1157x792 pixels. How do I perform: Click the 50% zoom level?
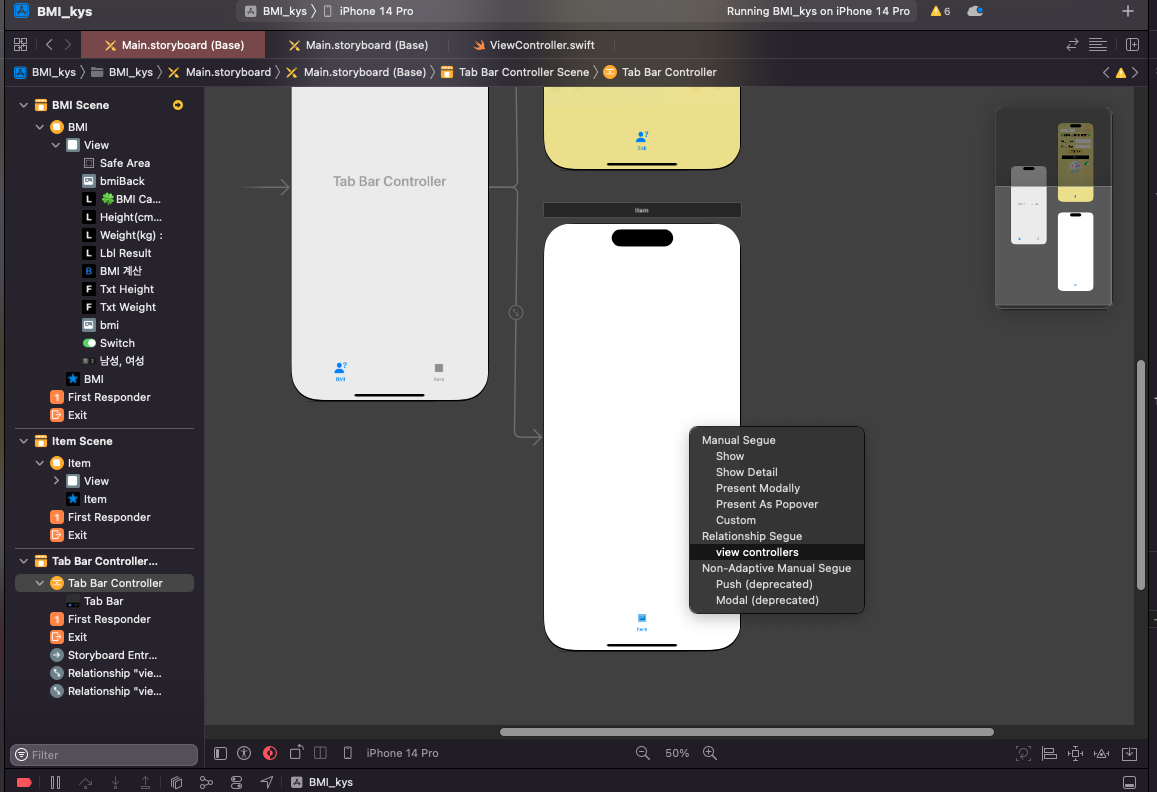(677, 753)
